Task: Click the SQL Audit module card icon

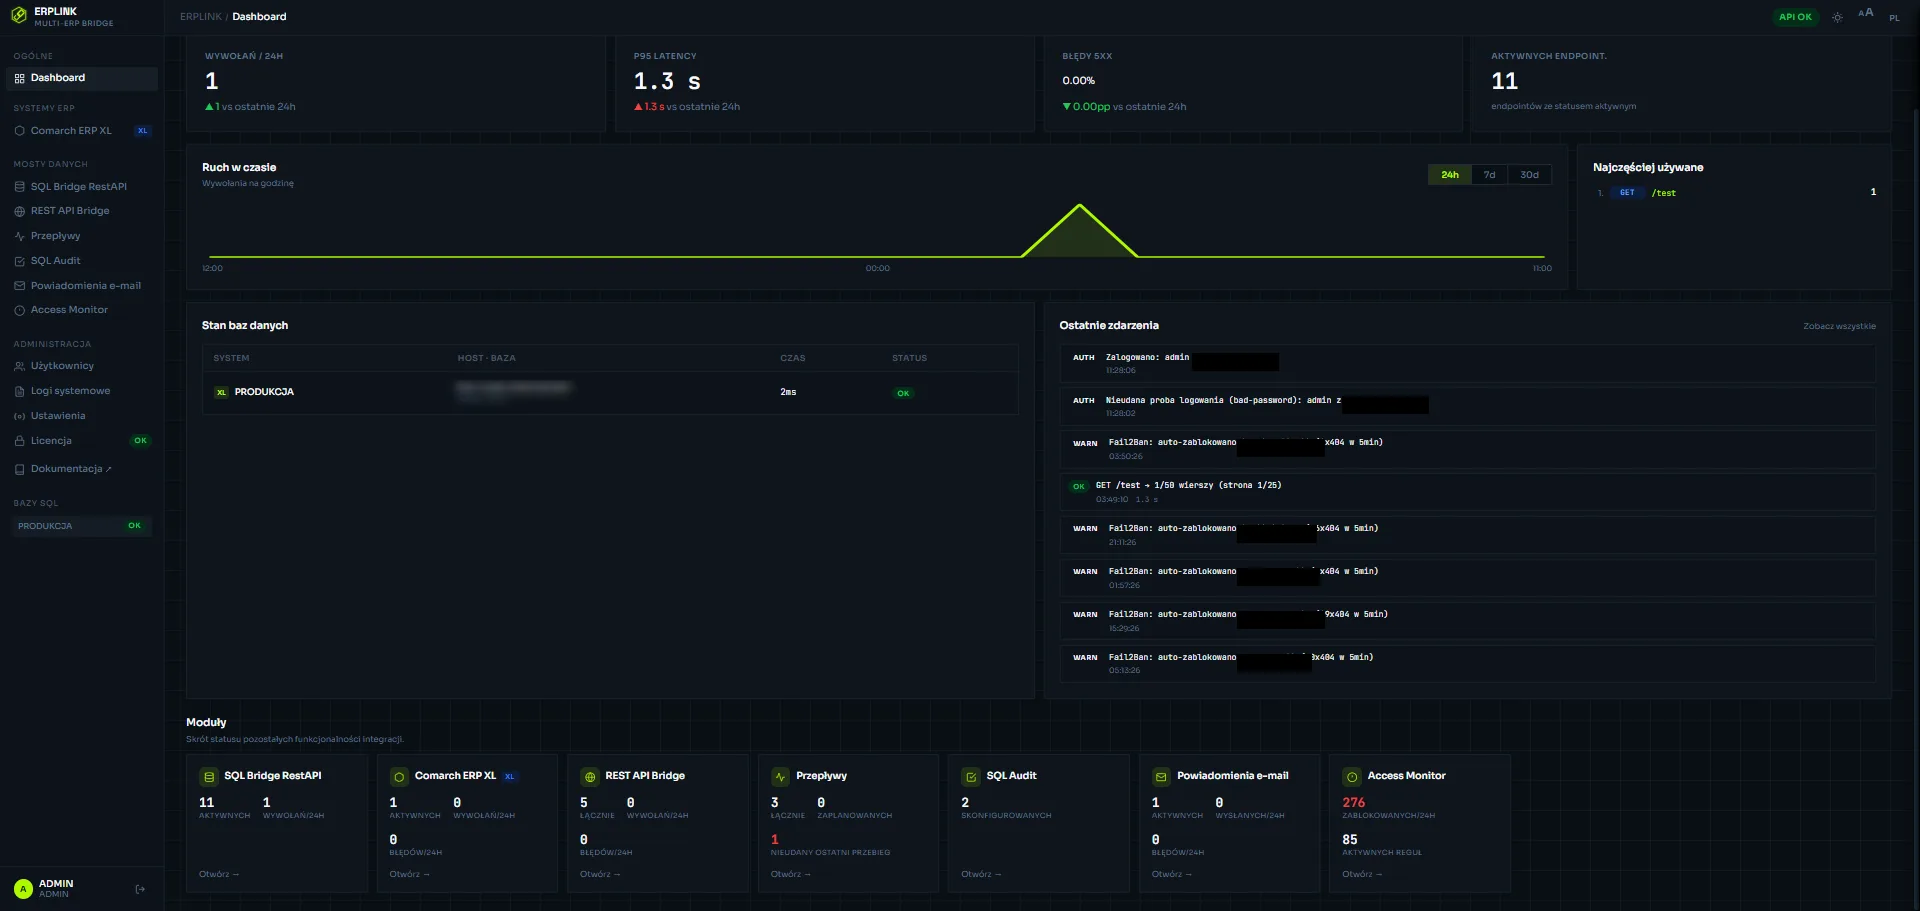Action: coord(971,777)
